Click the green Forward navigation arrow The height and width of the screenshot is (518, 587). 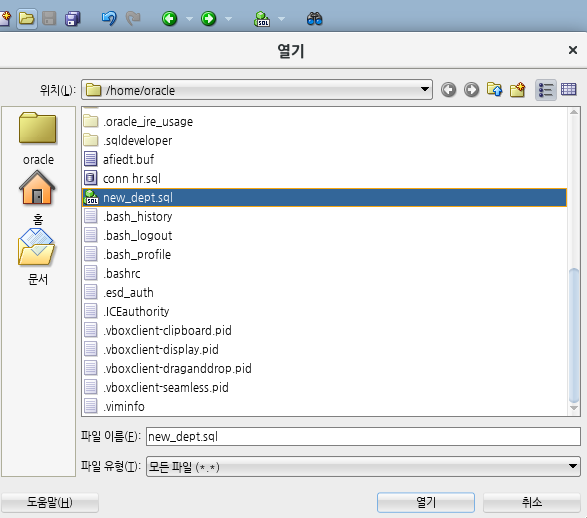(209, 18)
